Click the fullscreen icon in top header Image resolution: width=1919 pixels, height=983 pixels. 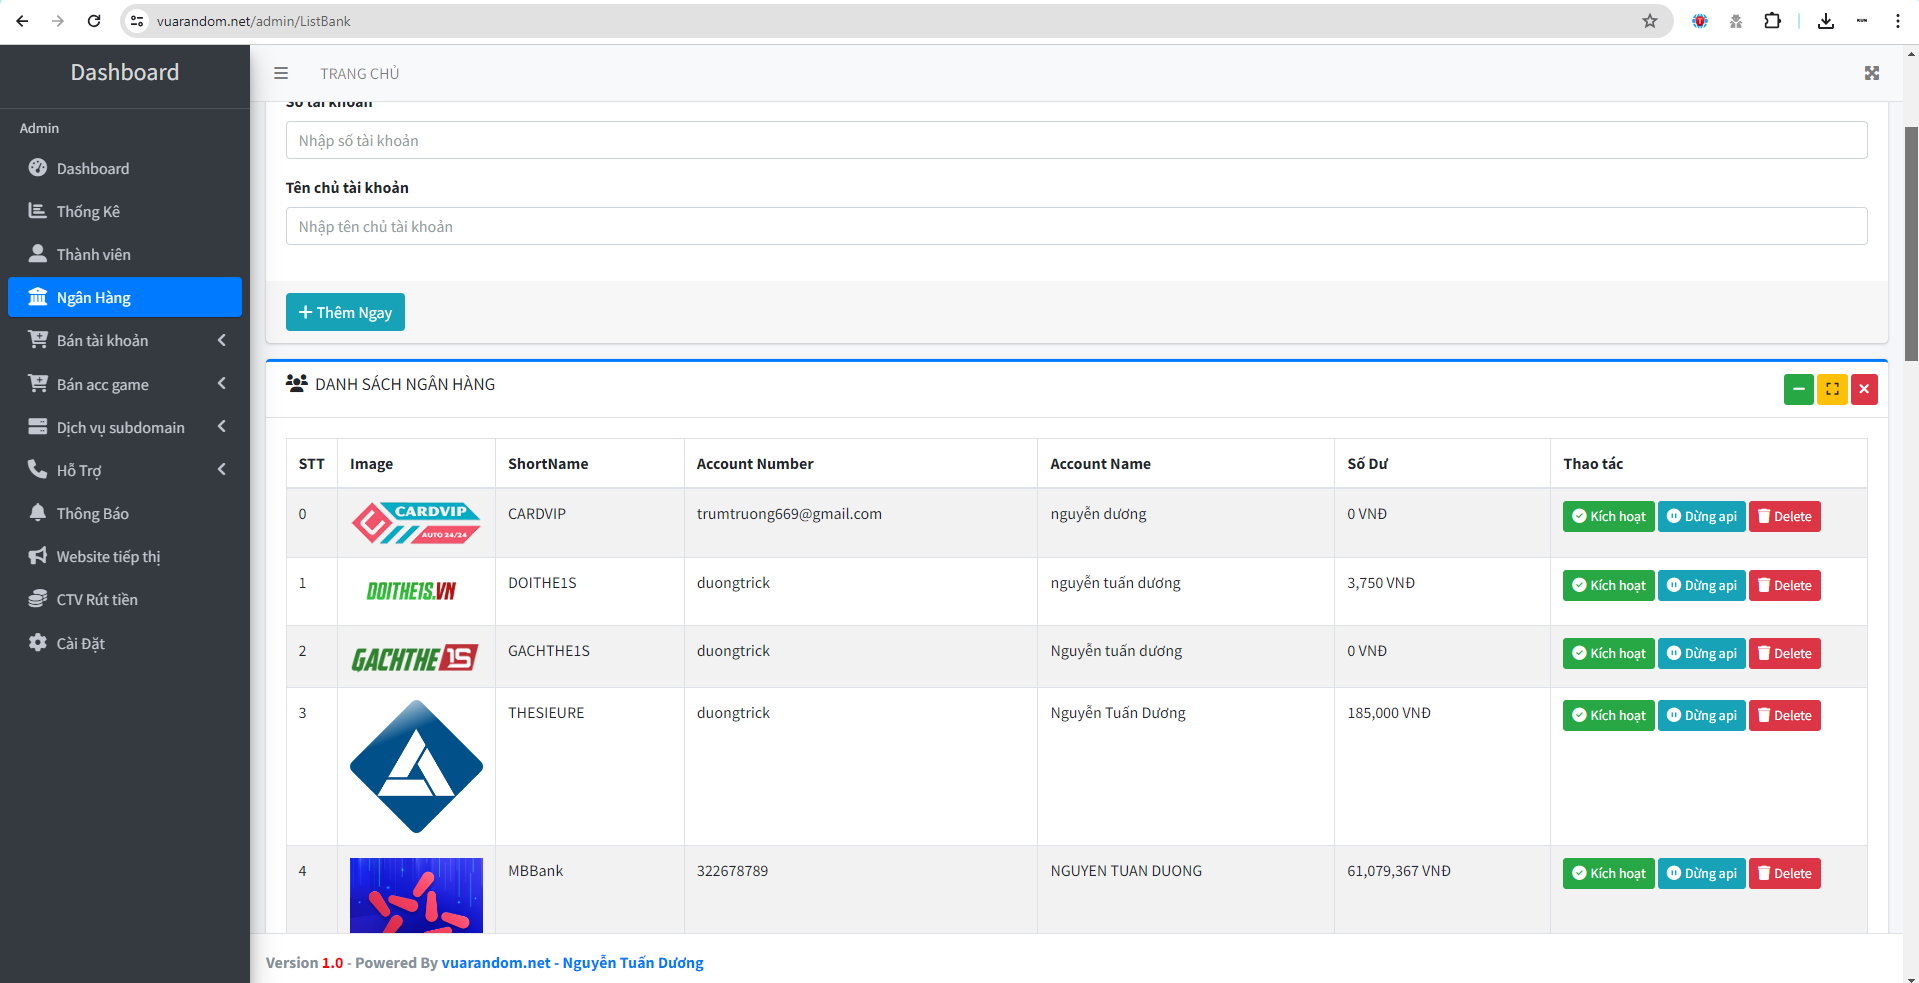pyautogui.click(x=1871, y=73)
